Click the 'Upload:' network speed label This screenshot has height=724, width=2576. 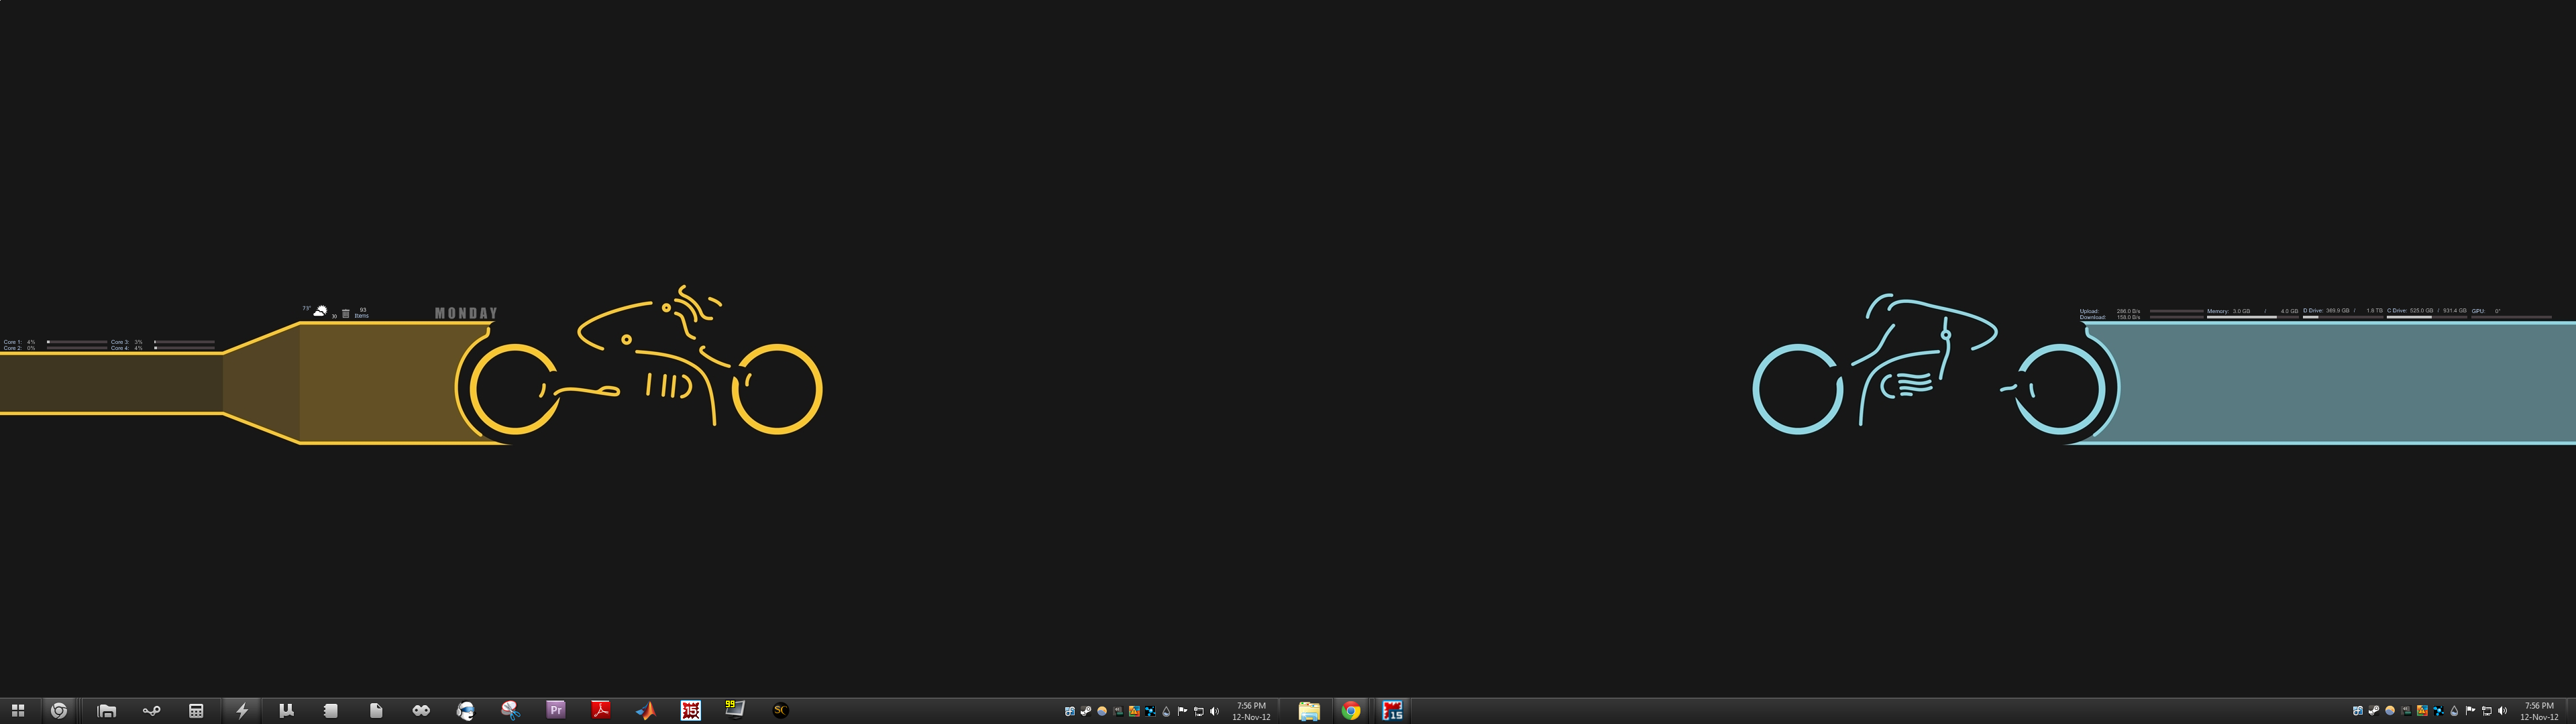[2090, 311]
